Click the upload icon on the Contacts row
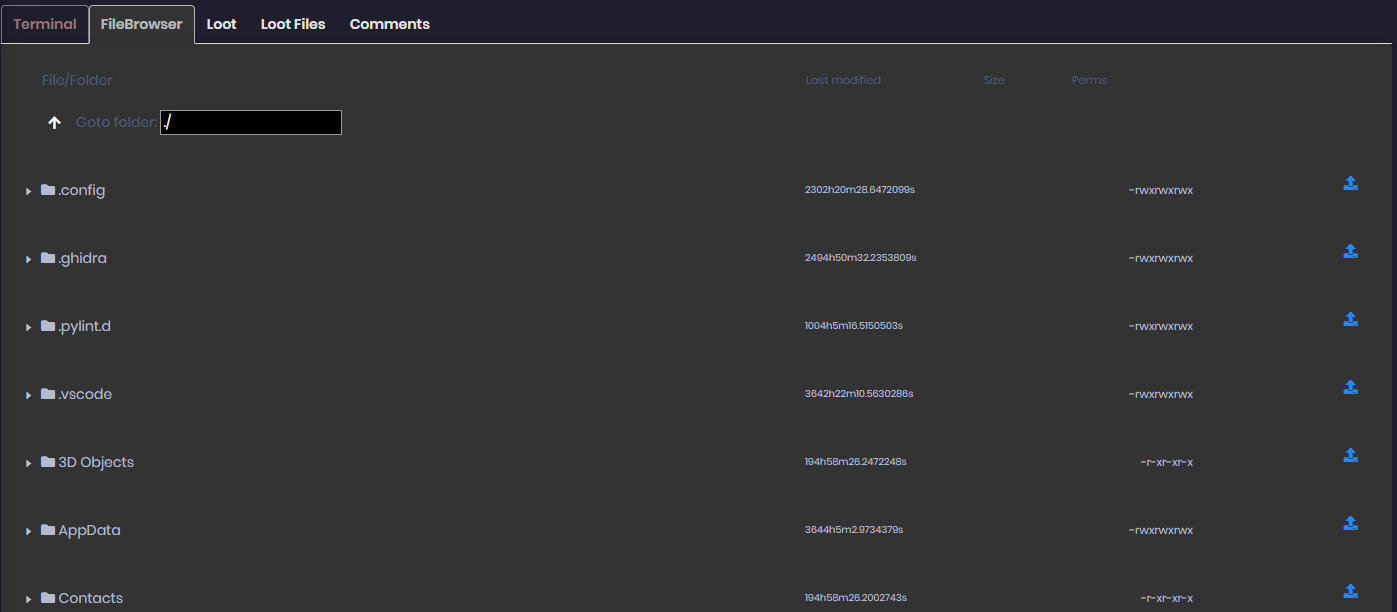 tap(1351, 591)
